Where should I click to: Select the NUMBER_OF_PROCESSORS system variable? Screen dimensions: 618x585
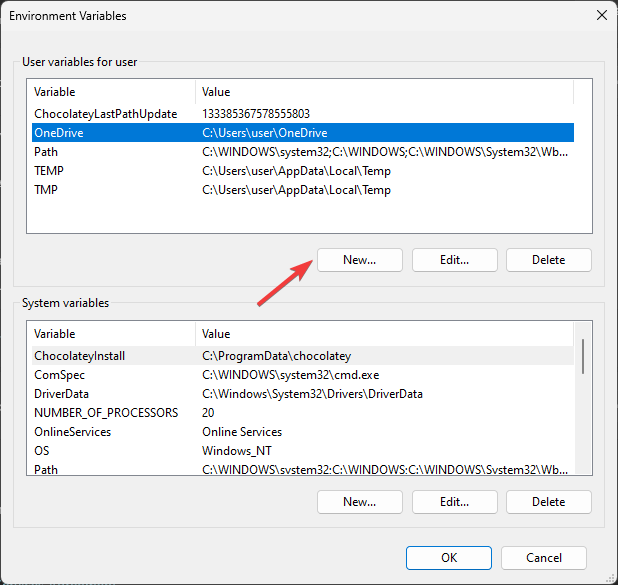(105, 413)
